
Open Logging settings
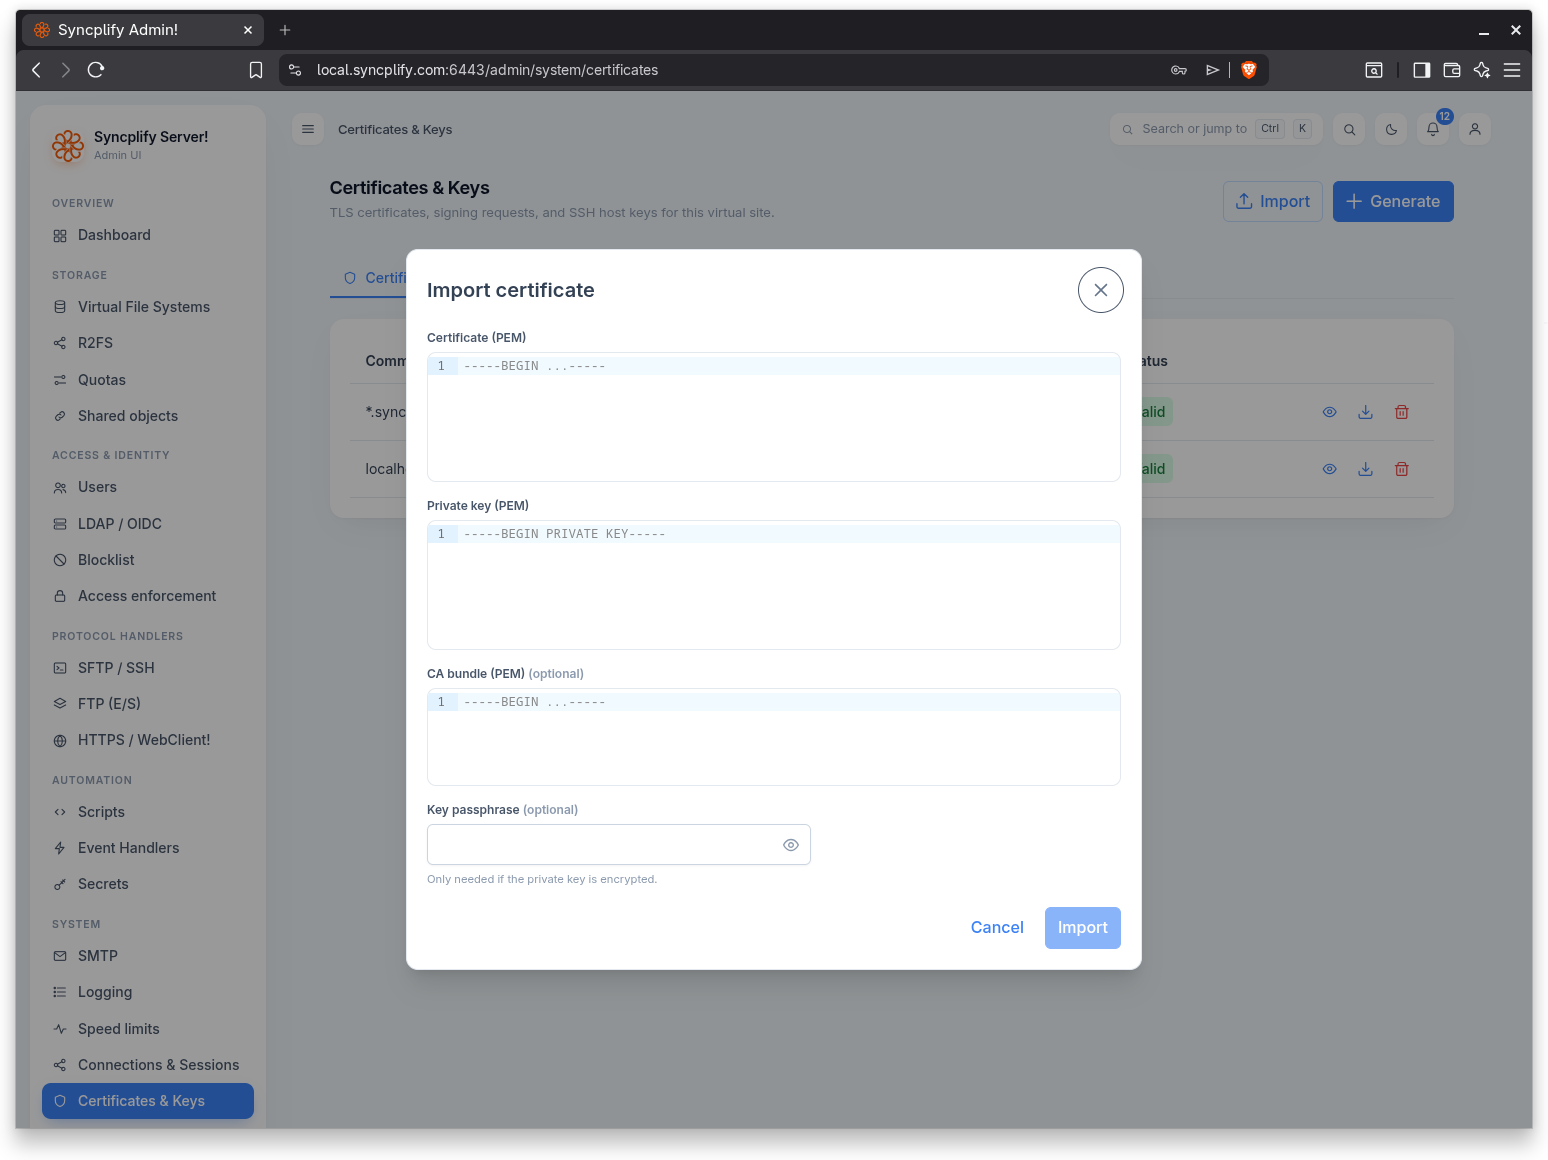coord(148,992)
